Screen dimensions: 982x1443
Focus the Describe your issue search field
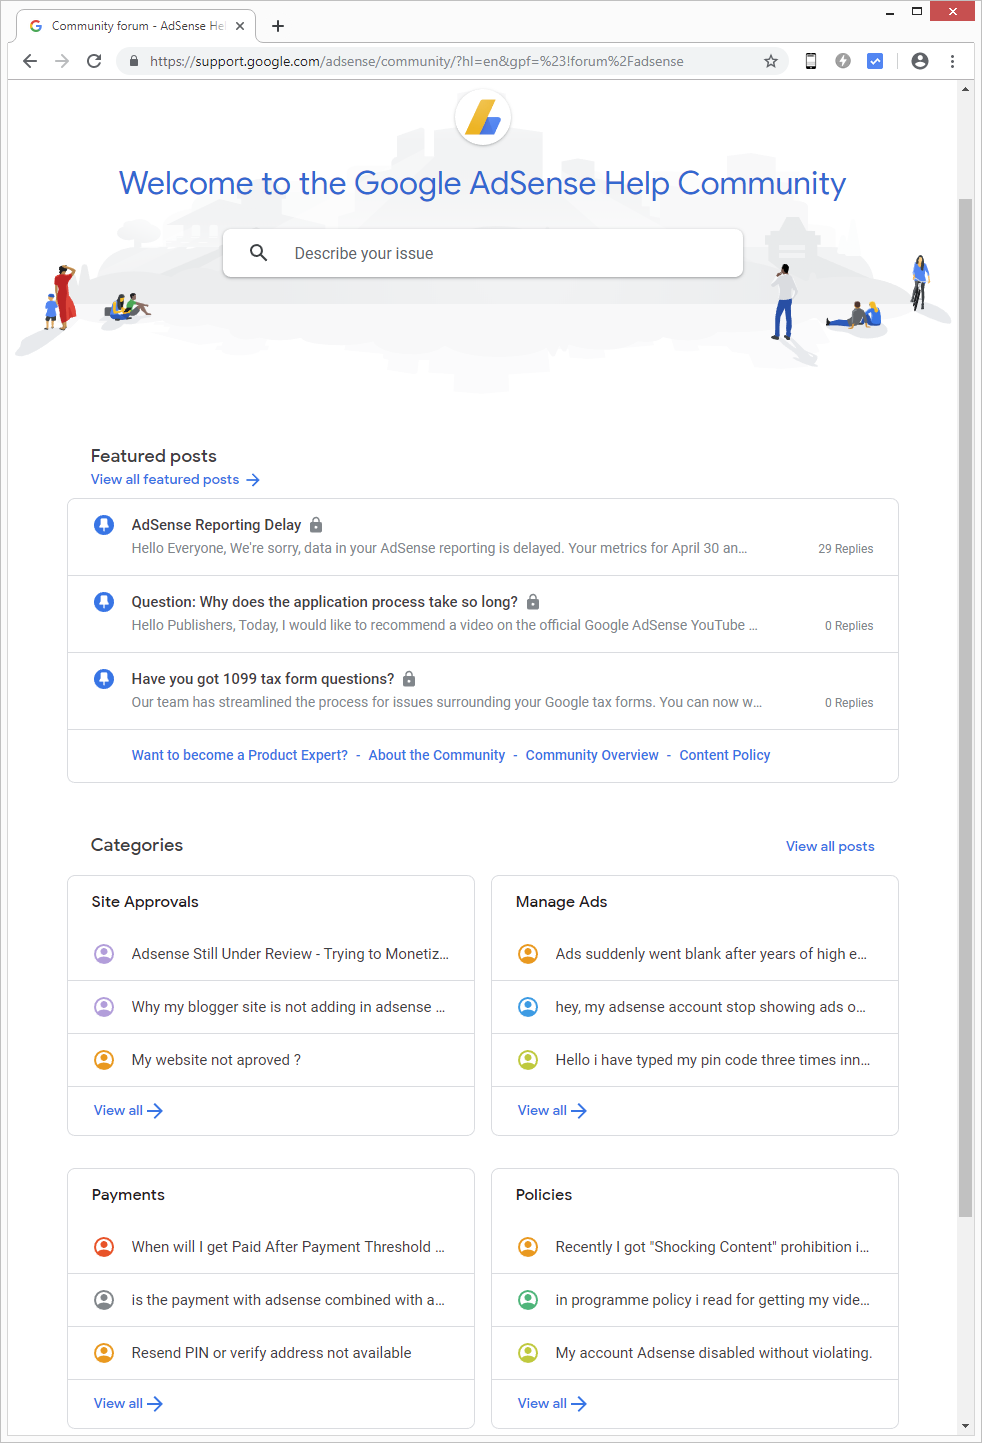coord(483,253)
